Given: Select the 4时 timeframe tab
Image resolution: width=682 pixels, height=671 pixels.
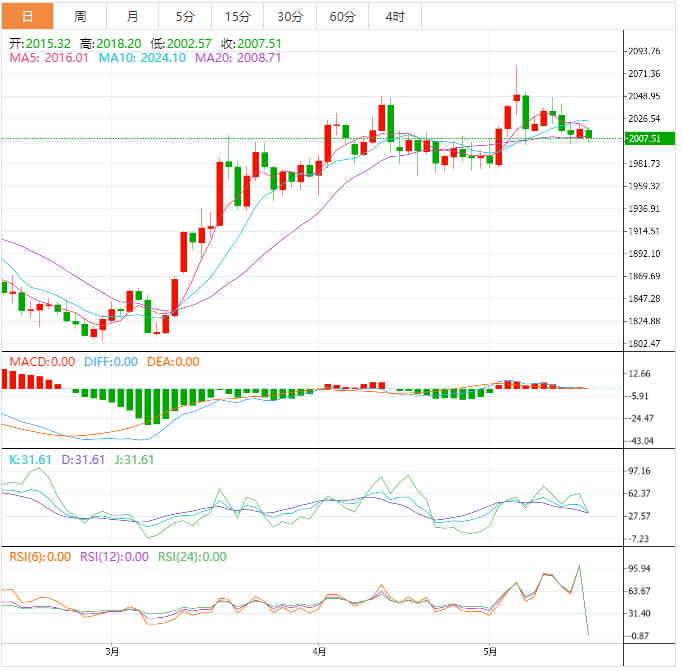Looking at the screenshot, I should pos(394,16).
